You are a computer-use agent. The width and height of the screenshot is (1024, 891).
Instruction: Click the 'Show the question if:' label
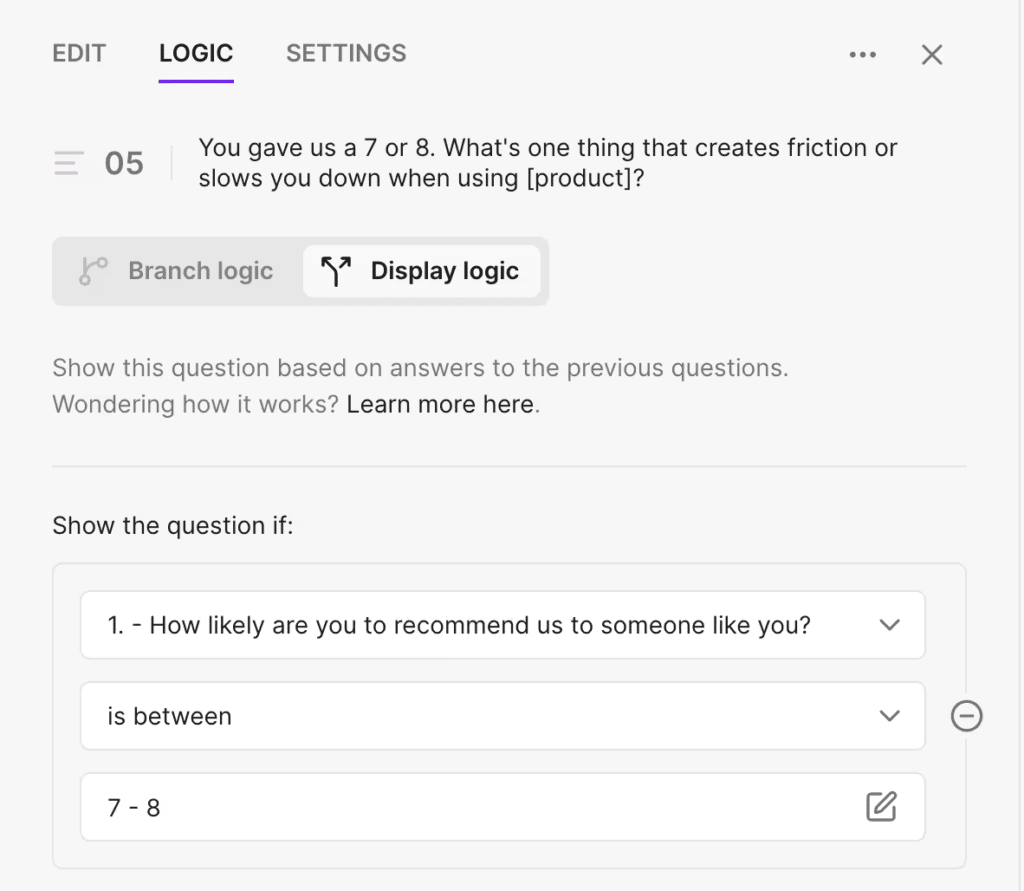173,525
